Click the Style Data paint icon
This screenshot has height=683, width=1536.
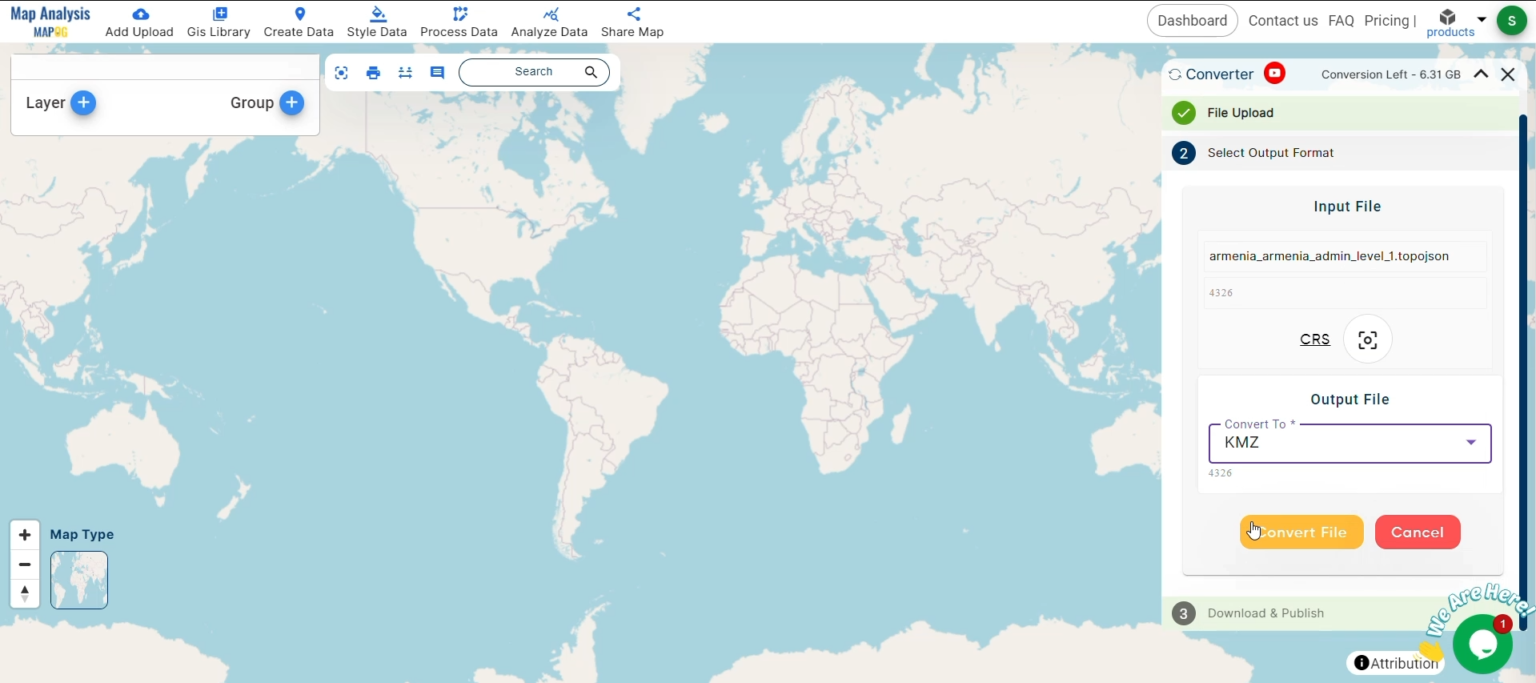[x=377, y=14]
